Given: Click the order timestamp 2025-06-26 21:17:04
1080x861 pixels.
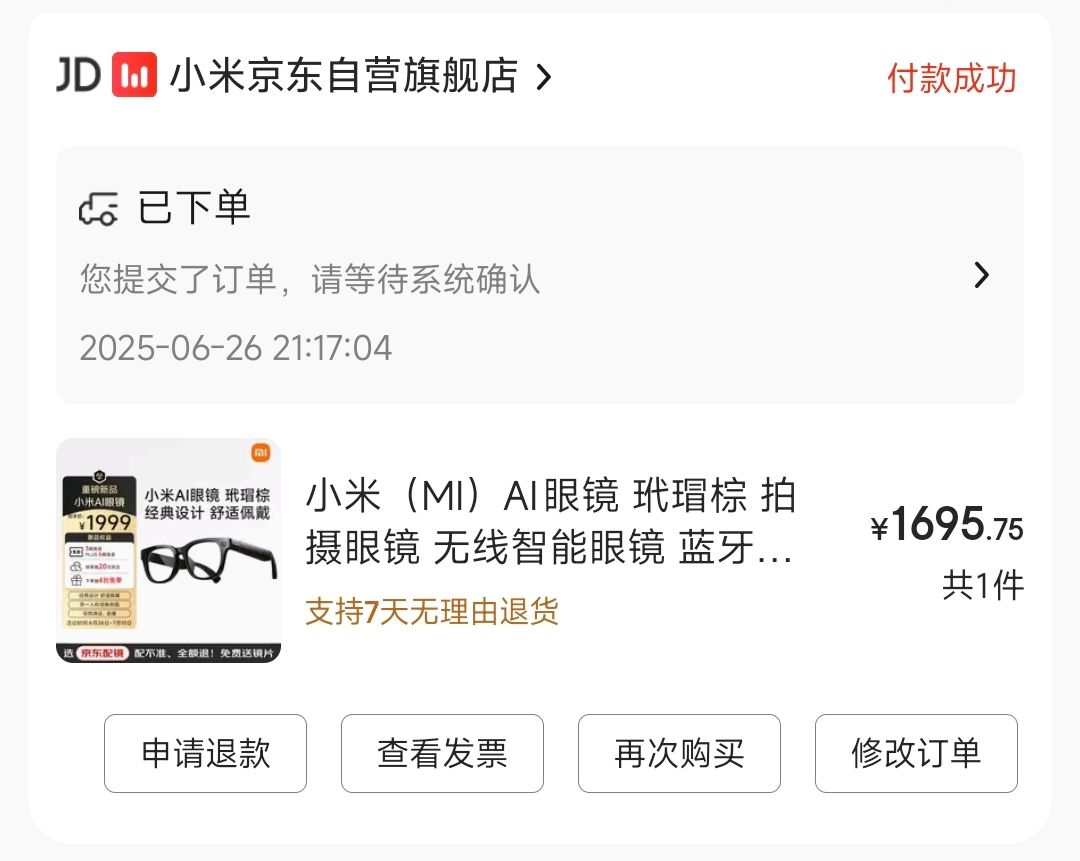Looking at the screenshot, I should tap(236, 348).
